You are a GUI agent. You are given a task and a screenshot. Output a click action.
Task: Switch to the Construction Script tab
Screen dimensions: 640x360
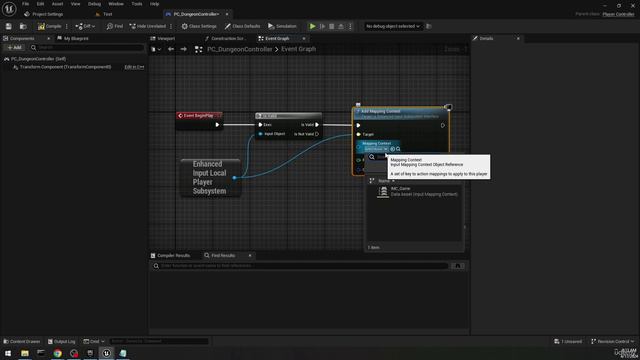pyautogui.click(x=226, y=38)
